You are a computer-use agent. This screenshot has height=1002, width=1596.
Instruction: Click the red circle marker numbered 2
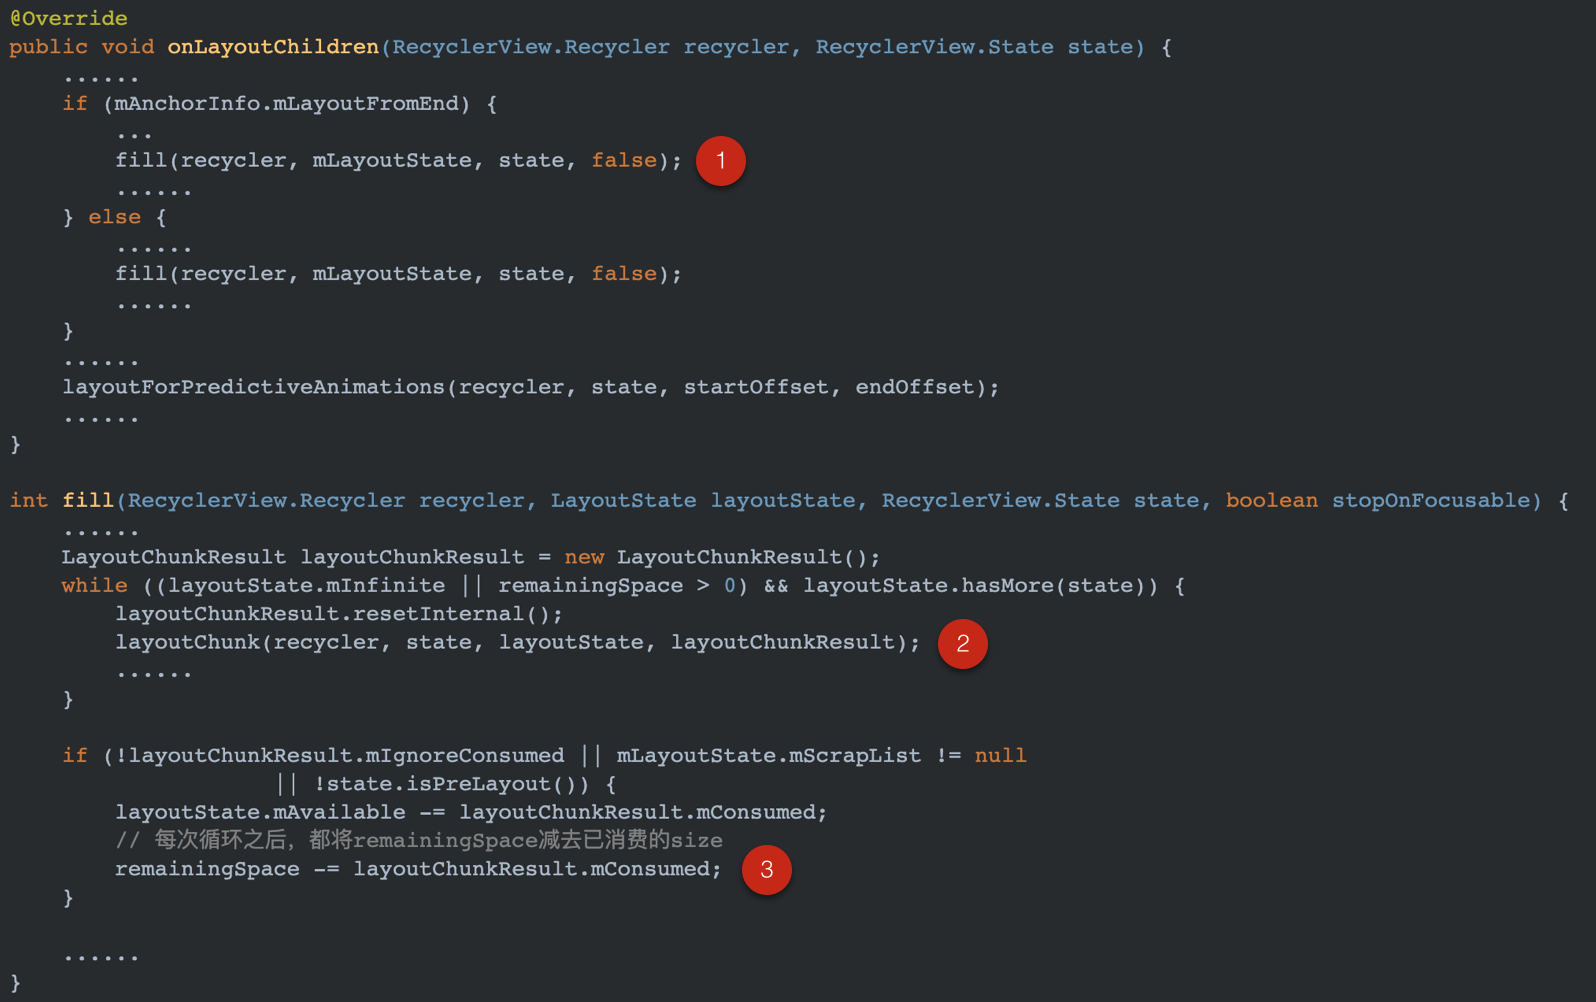tap(962, 644)
